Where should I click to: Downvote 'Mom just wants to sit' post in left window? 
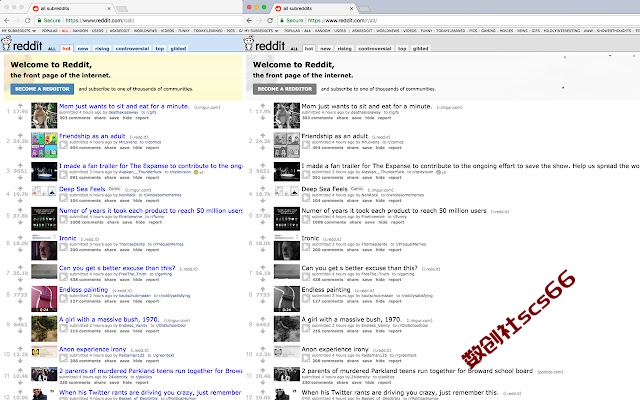click(x=20, y=118)
